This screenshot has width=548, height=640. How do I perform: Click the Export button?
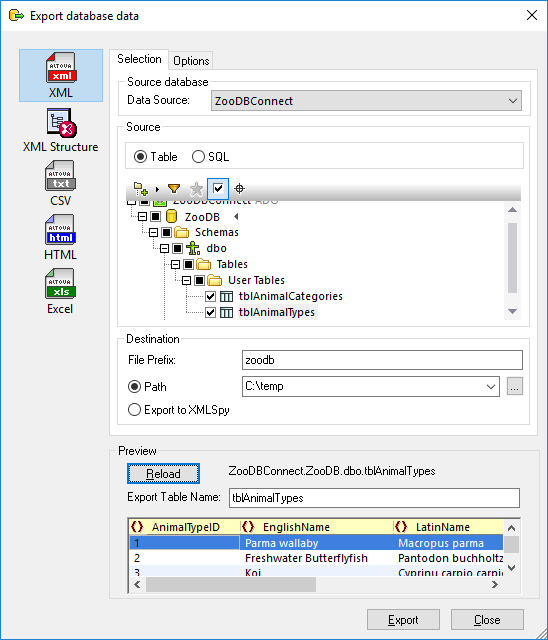pos(403,620)
